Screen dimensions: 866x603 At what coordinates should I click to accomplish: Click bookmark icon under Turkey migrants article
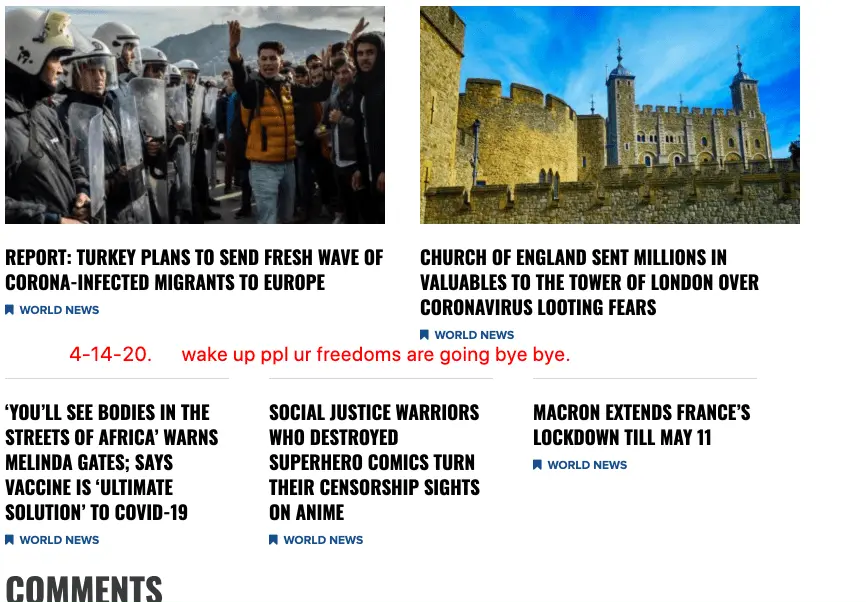[9, 310]
